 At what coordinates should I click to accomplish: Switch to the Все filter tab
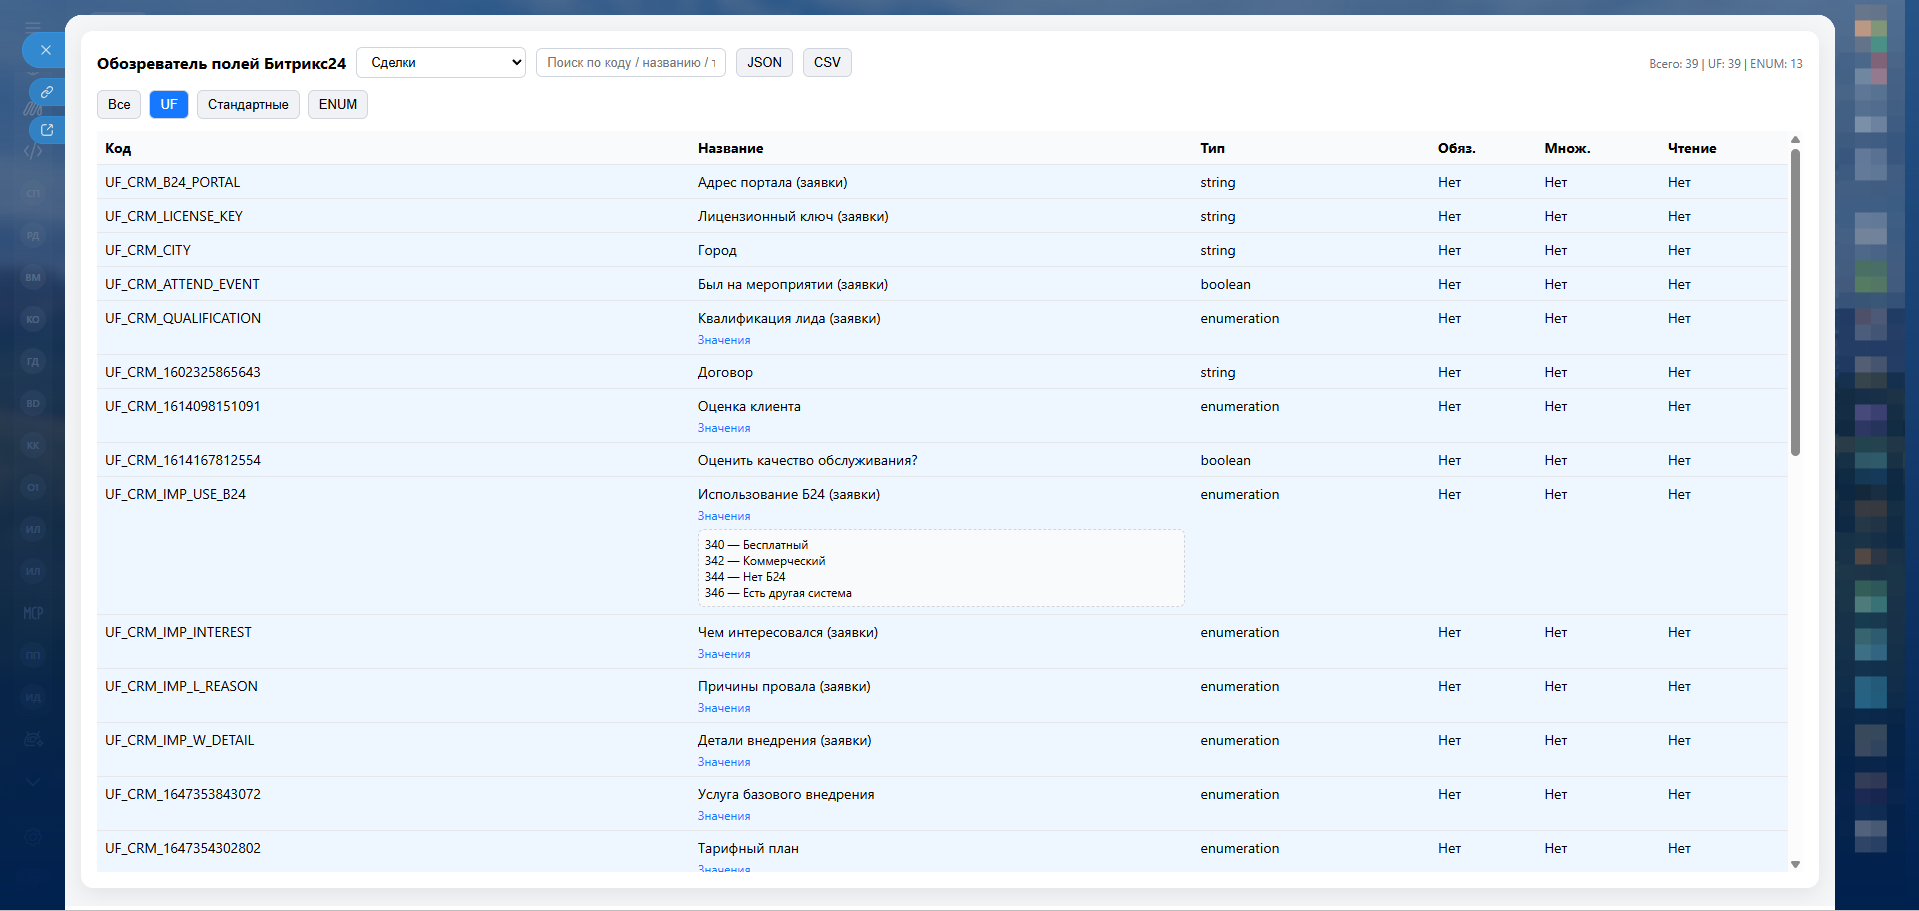pyautogui.click(x=119, y=104)
